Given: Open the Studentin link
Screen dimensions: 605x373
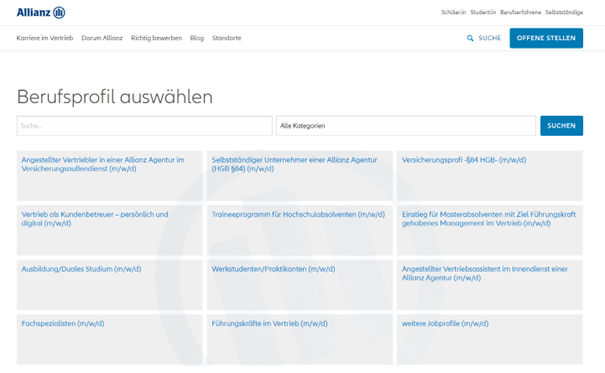Looking at the screenshot, I should [x=483, y=12].
